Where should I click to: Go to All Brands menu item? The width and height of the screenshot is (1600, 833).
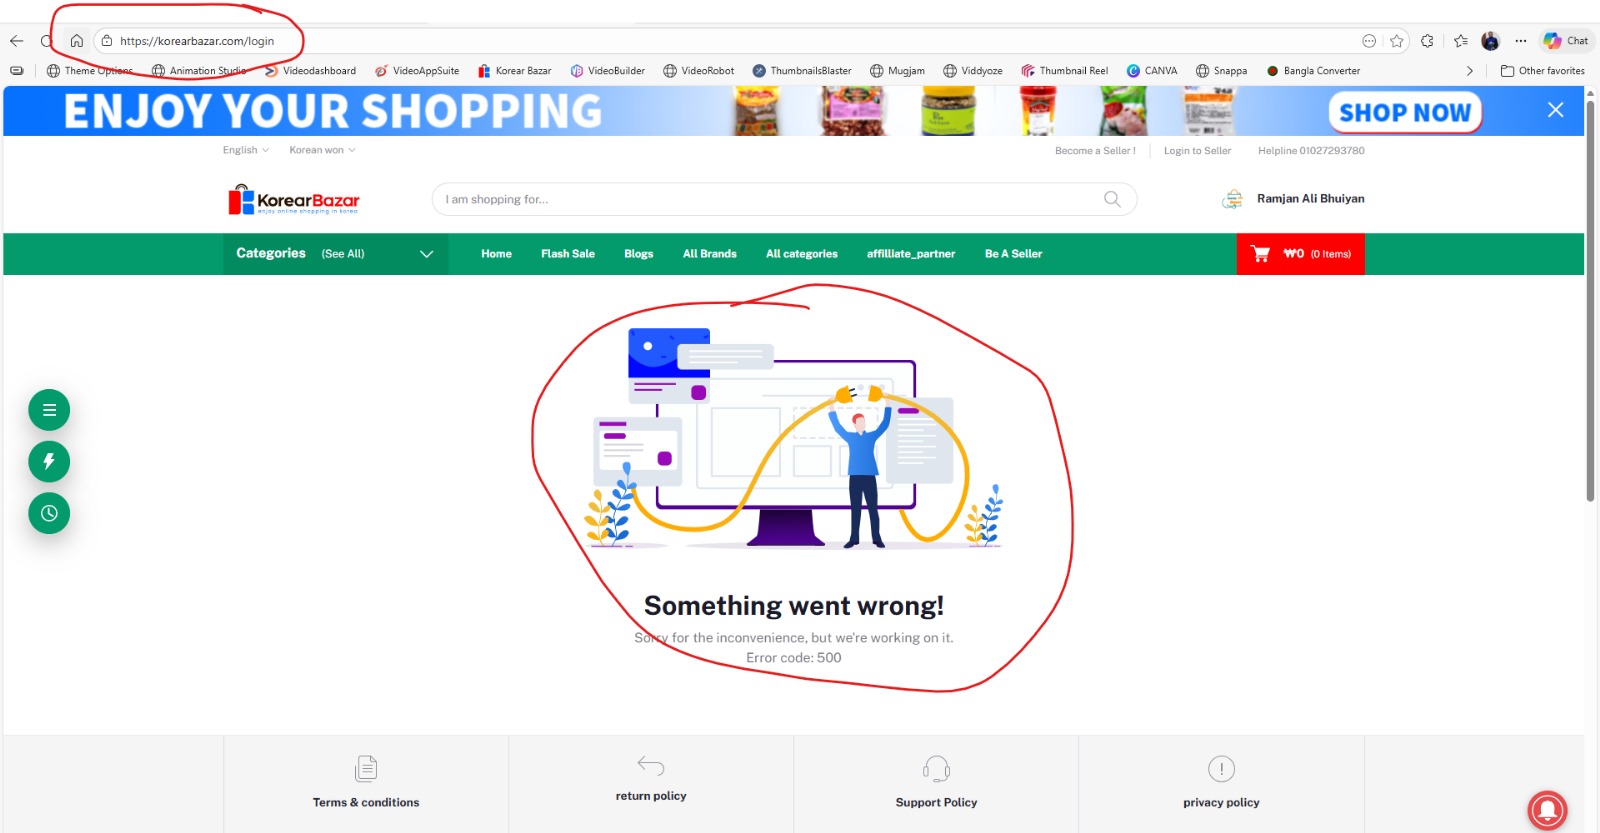tap(709, 254)
